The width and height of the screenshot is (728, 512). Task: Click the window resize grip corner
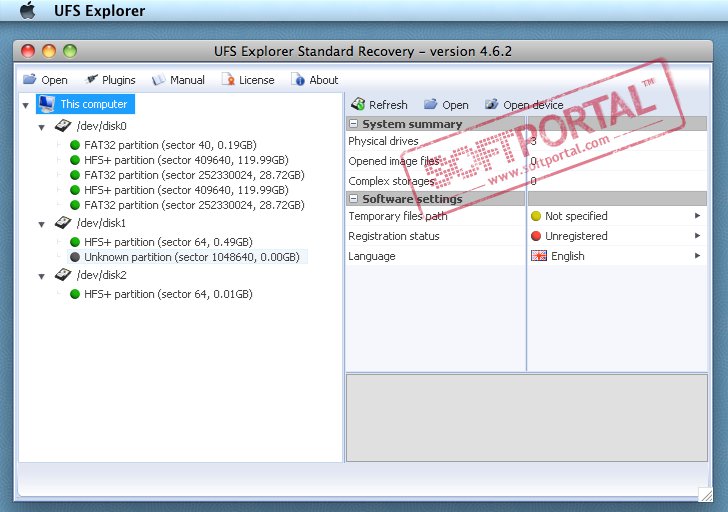click(705, 494)
